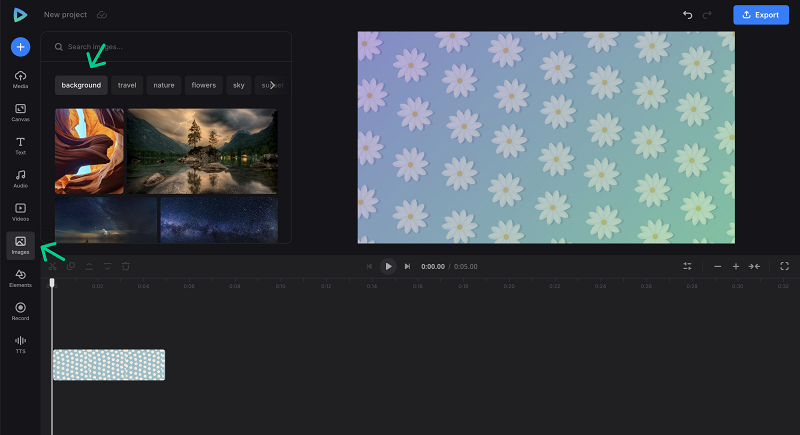Open the TTS sidebar panel
Viewport: 800px width, 435px height.
20,345
